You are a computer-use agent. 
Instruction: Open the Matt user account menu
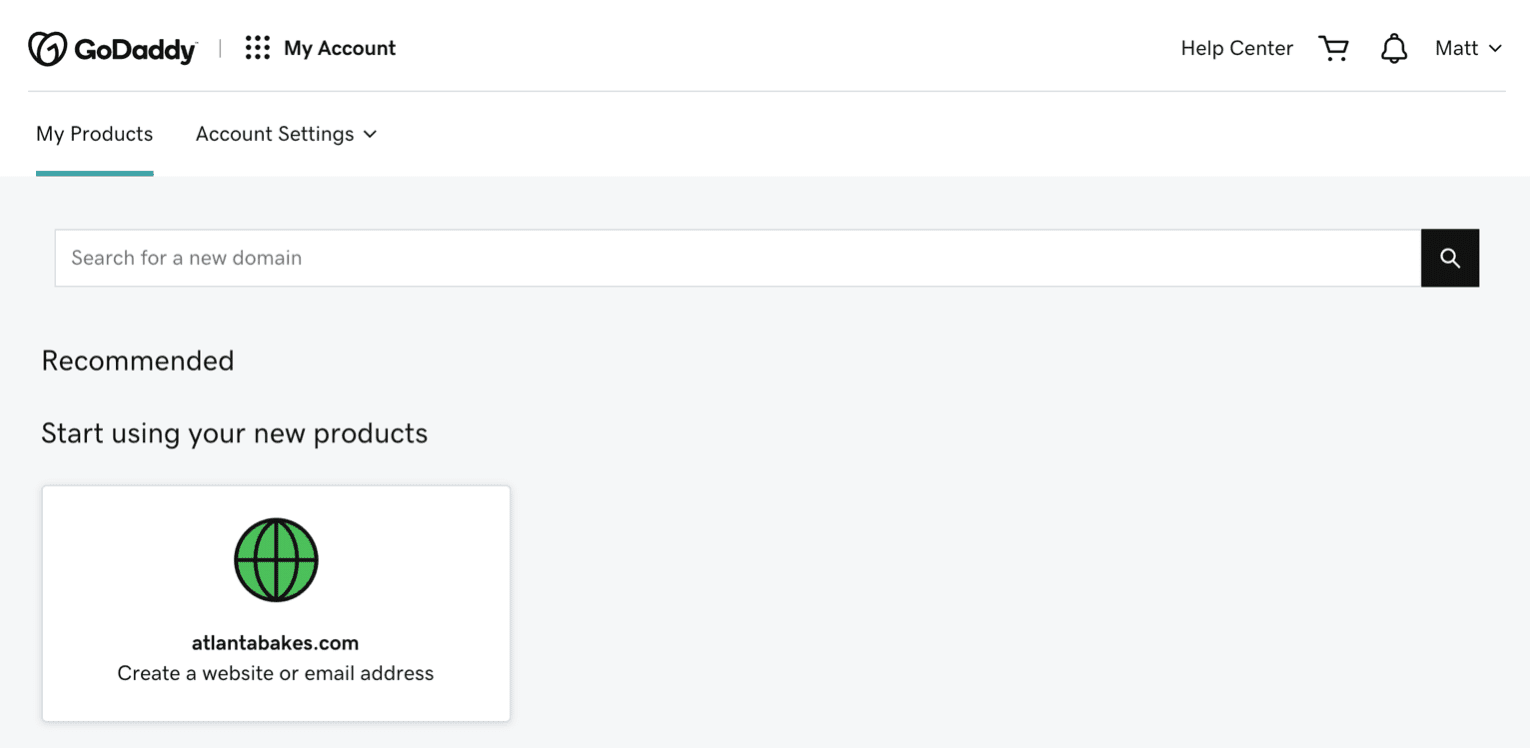pos(1457,48)
